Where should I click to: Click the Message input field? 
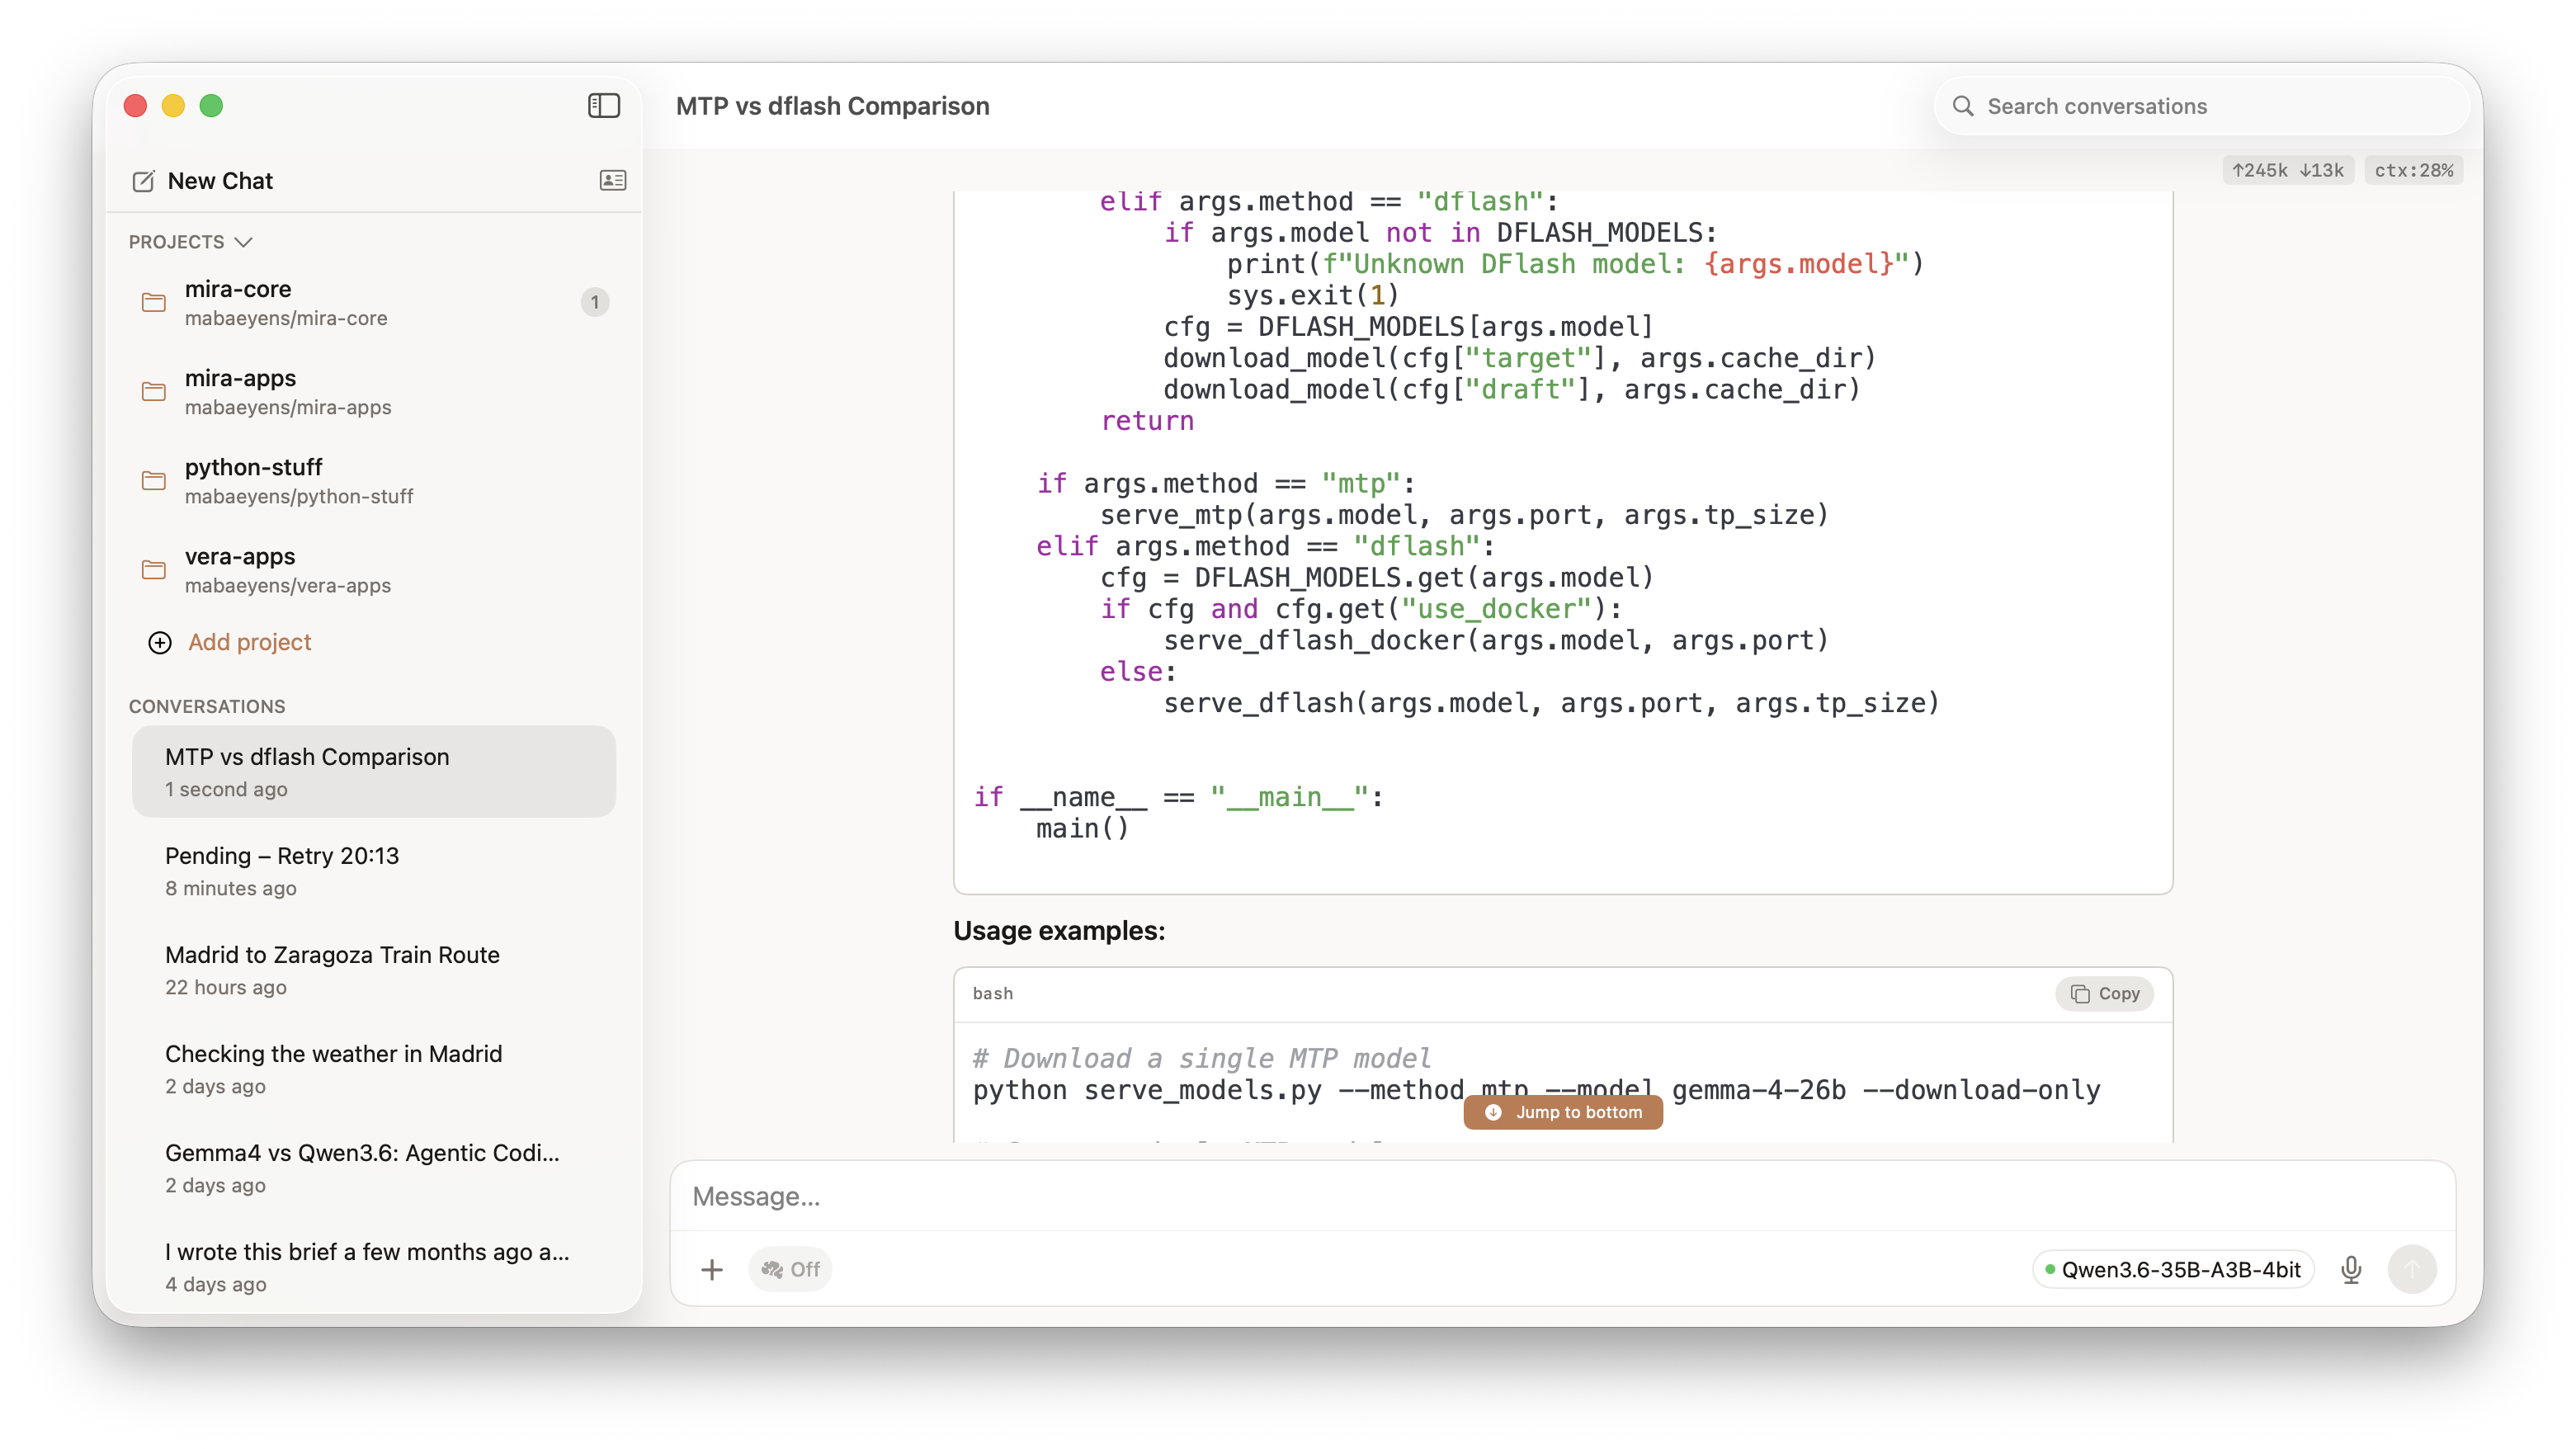[x=1562, y=1196]
